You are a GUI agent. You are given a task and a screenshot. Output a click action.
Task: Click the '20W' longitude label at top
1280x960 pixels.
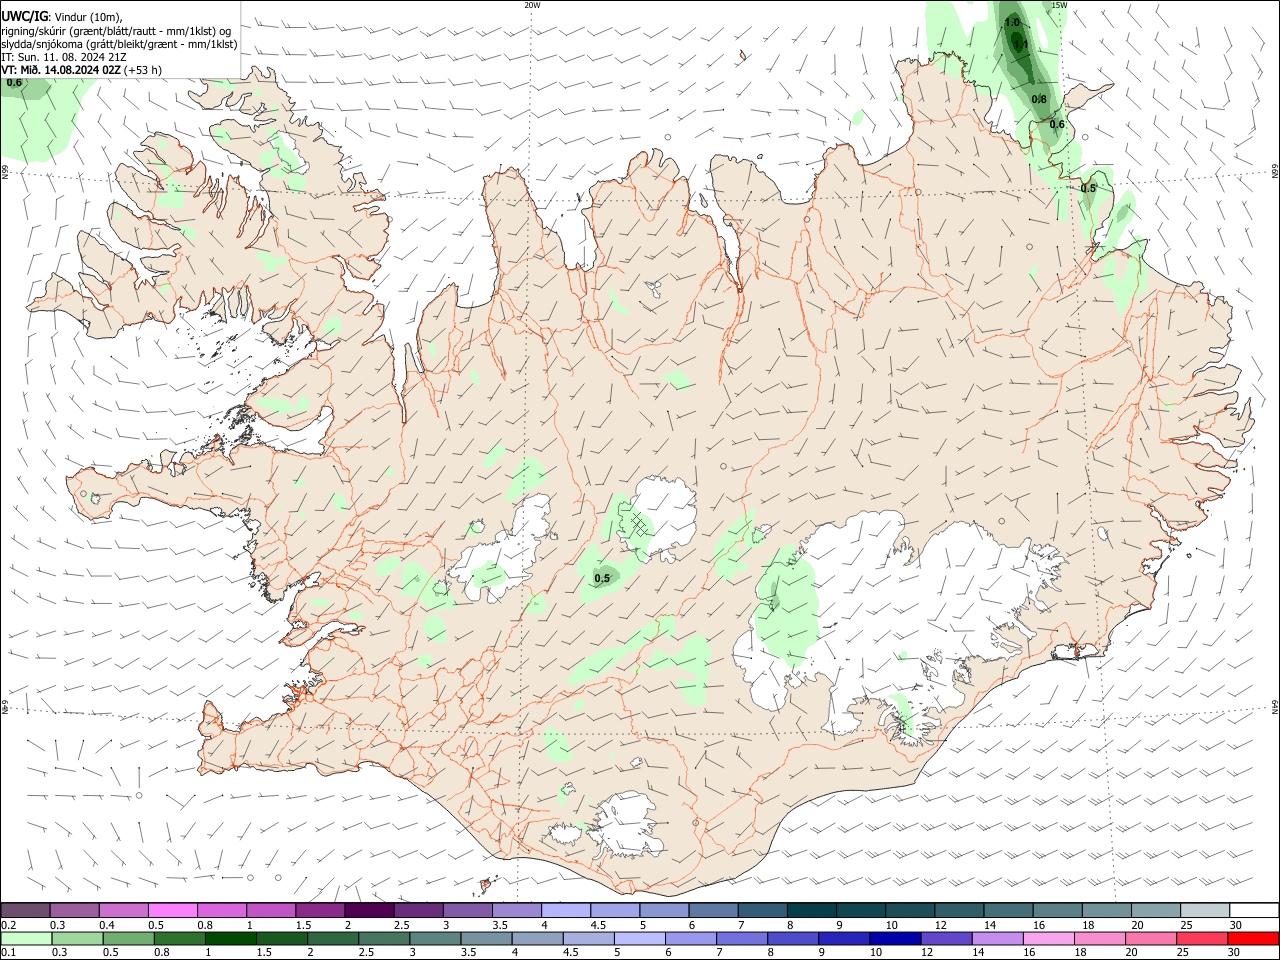[532, 5]
